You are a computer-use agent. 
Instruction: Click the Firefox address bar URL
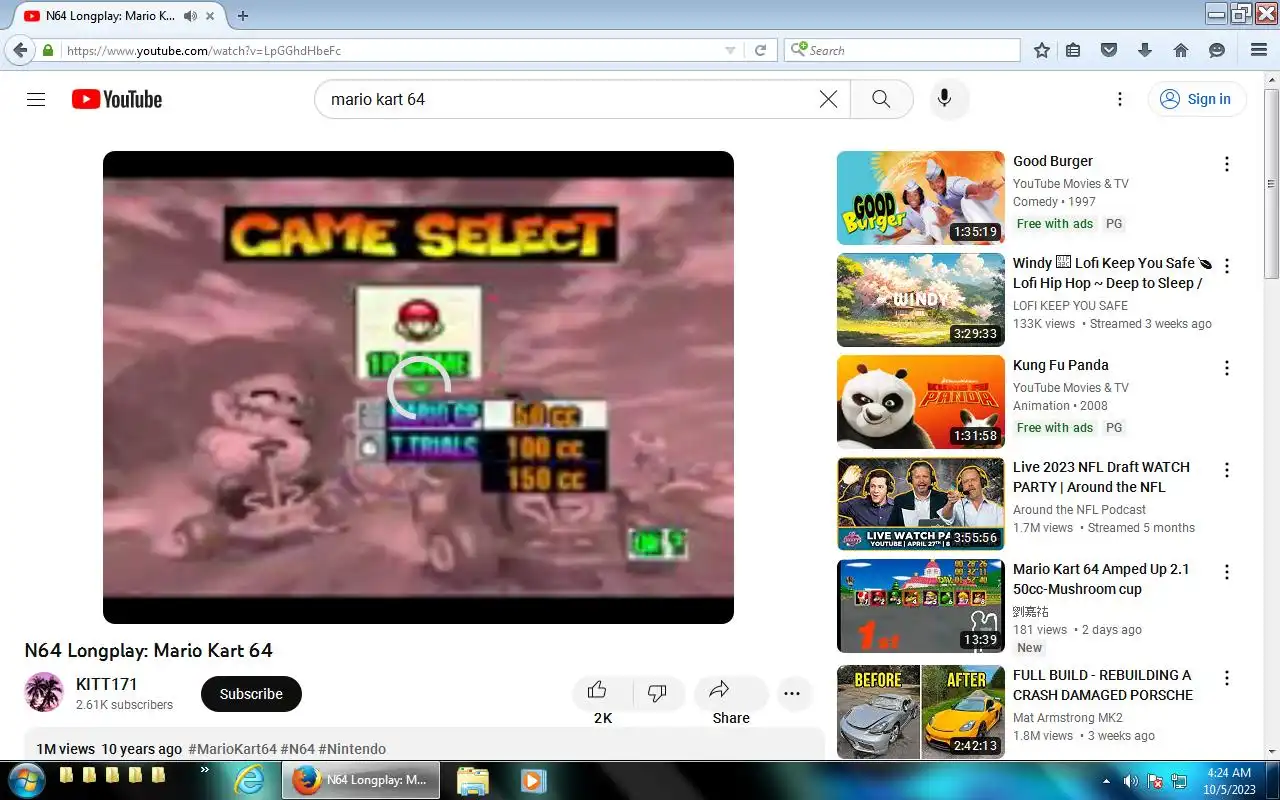pyautogui.click(x=394, y=50)
